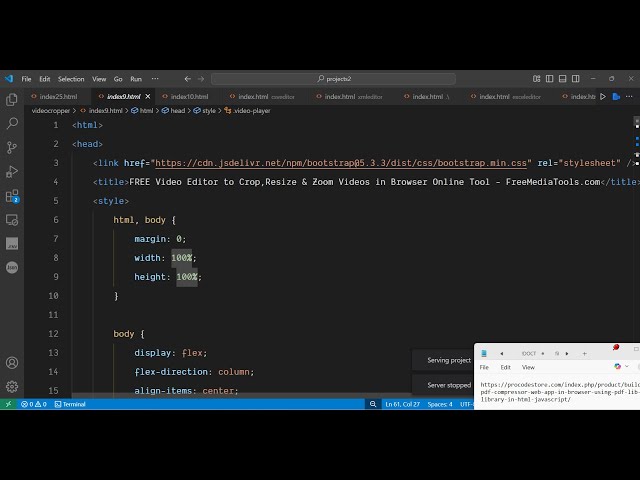Select videocropper in the breadcrumb
Viewport: 640px width, 480px height.
pyautogui.click(x=51, y=111)
